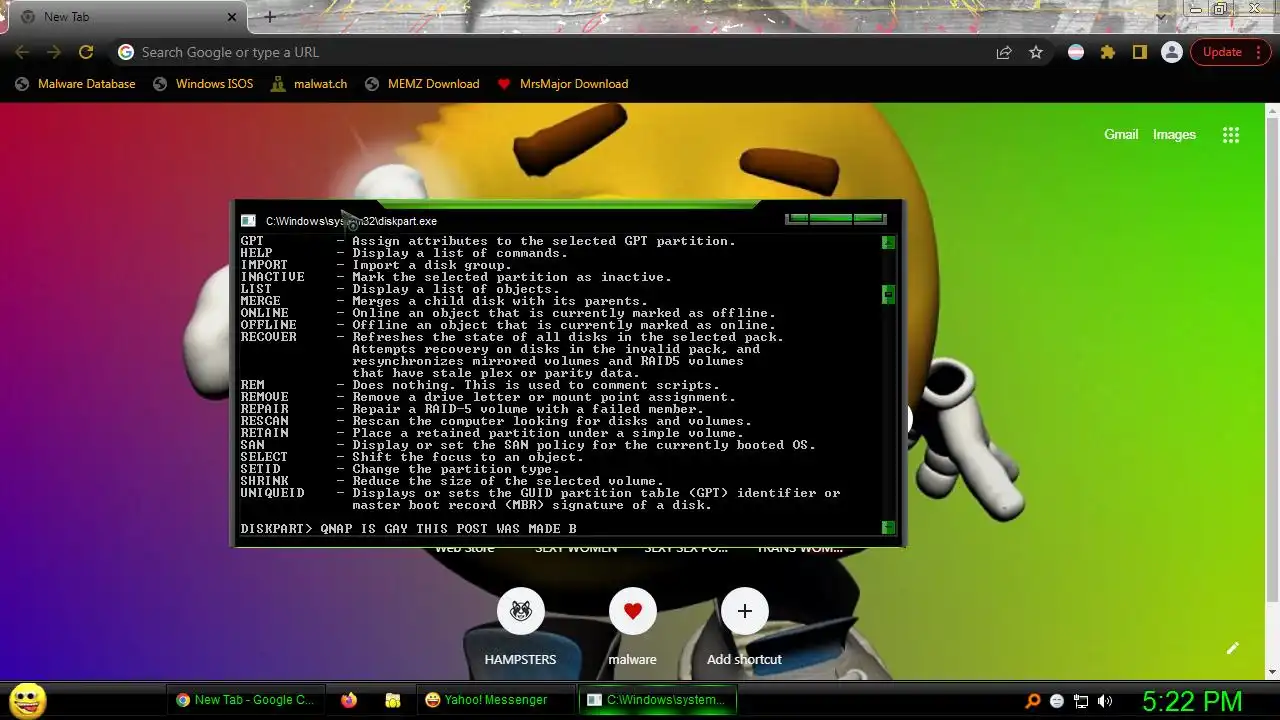Click the orange search tray icon

tap(1034, 701)
